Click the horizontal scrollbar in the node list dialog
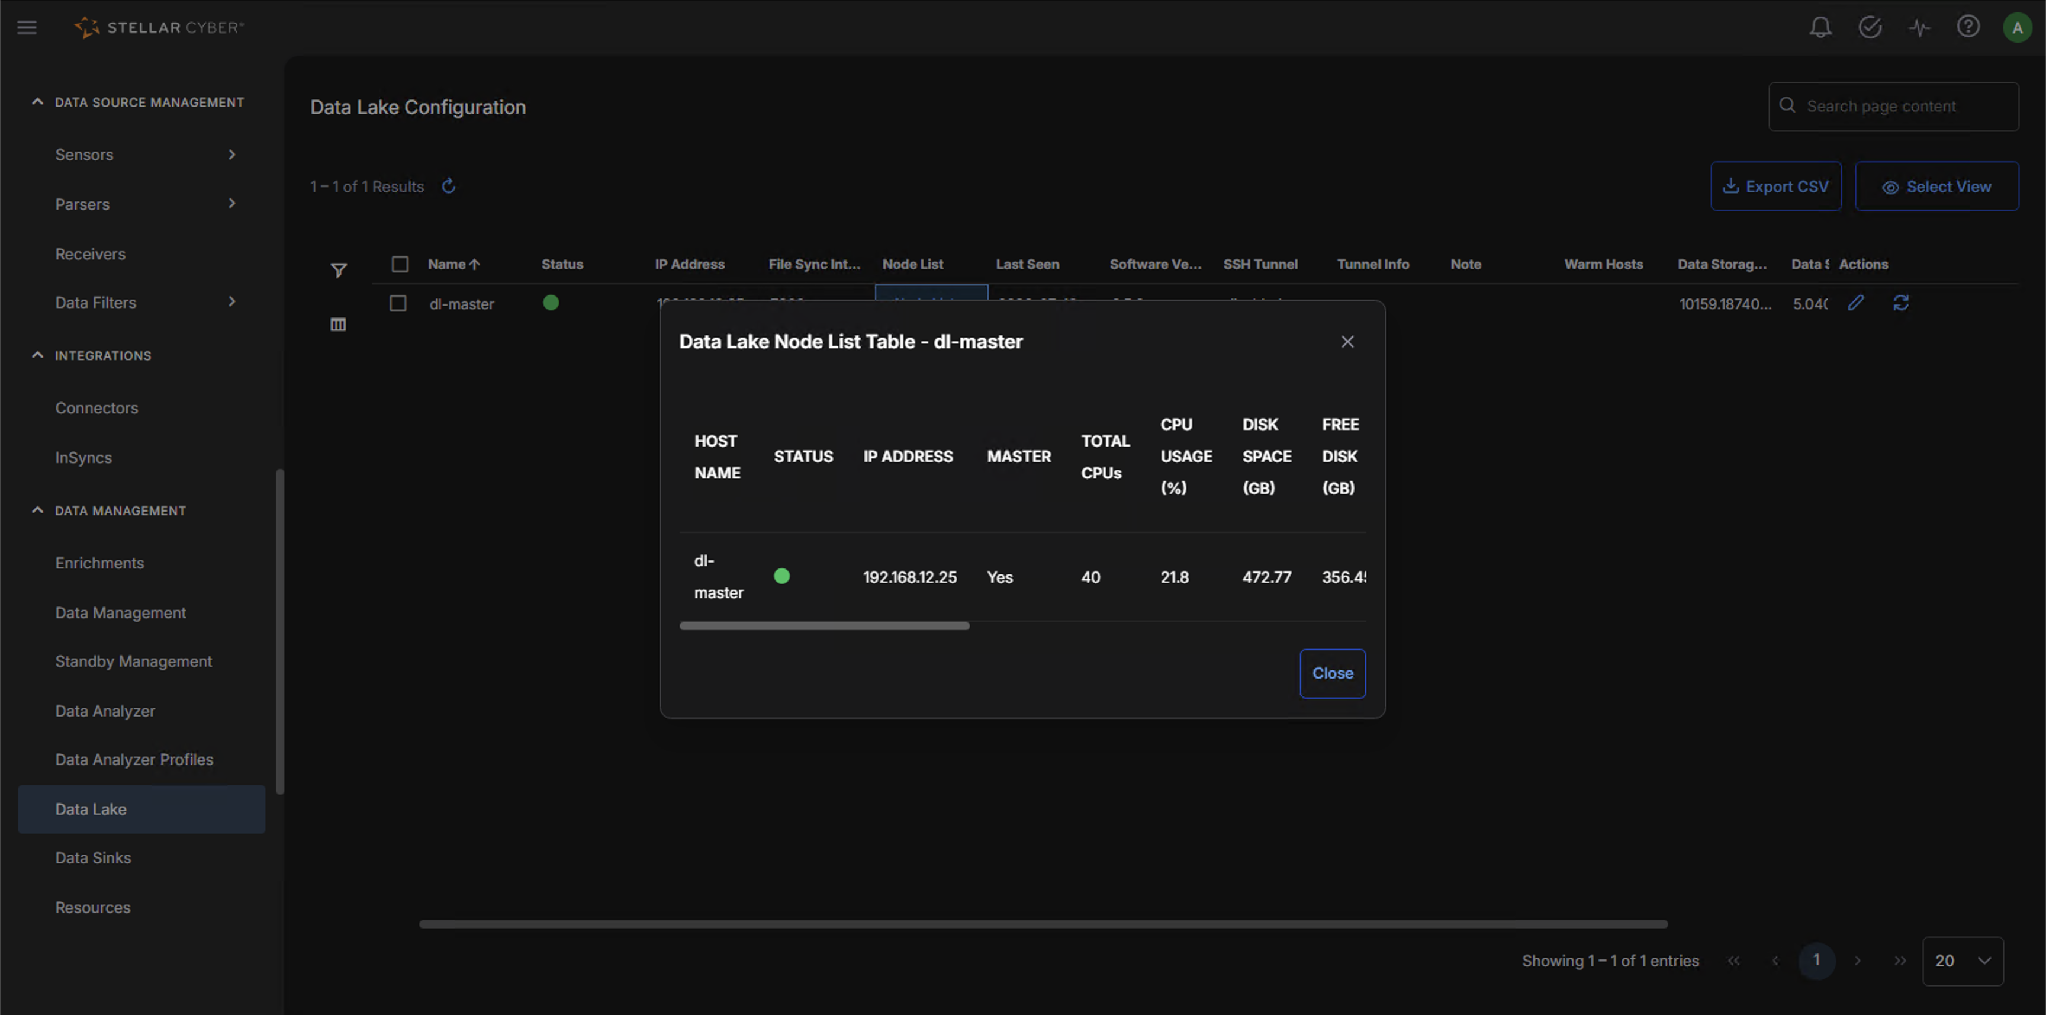The height and width of the screenshot is (1015, 2046). coord(825,626)
